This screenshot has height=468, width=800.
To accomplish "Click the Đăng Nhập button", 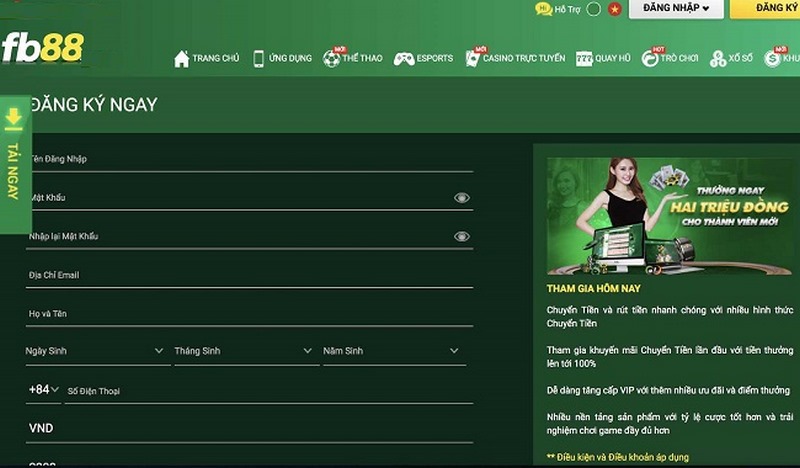I will click(683, 9).
